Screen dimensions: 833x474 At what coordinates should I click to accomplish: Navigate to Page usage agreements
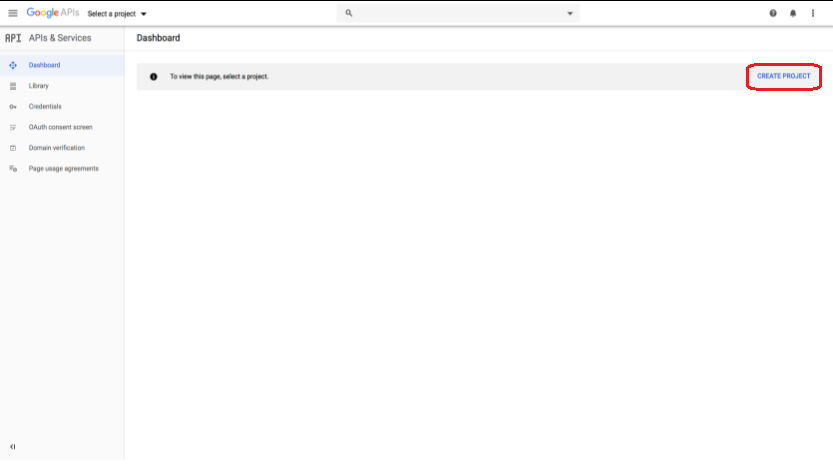(x=63, y=168)
